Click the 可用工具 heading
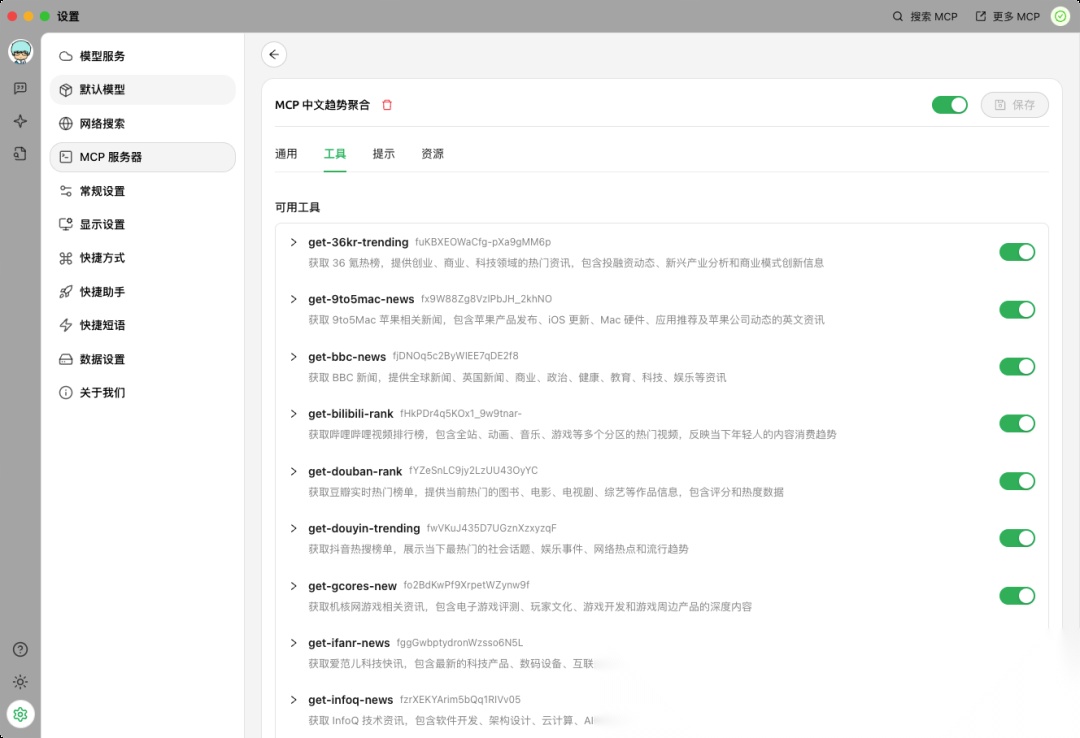Screen dimensions: 1080x738 pos(298,207)
